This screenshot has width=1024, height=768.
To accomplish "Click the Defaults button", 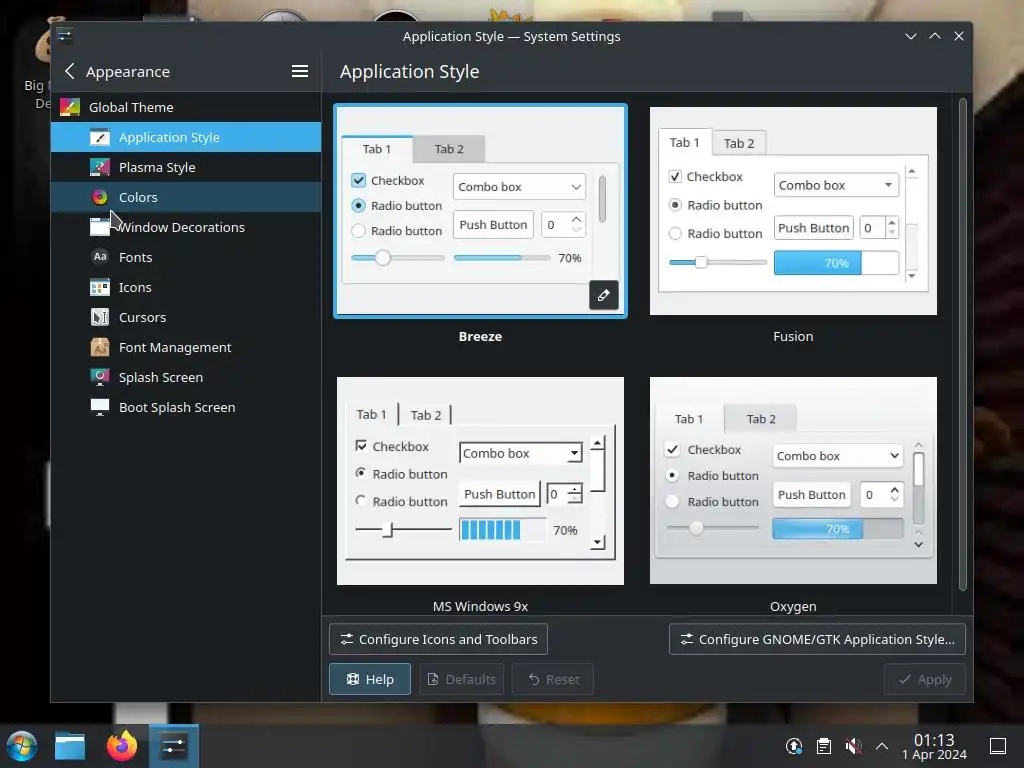I will coord(461,679).
